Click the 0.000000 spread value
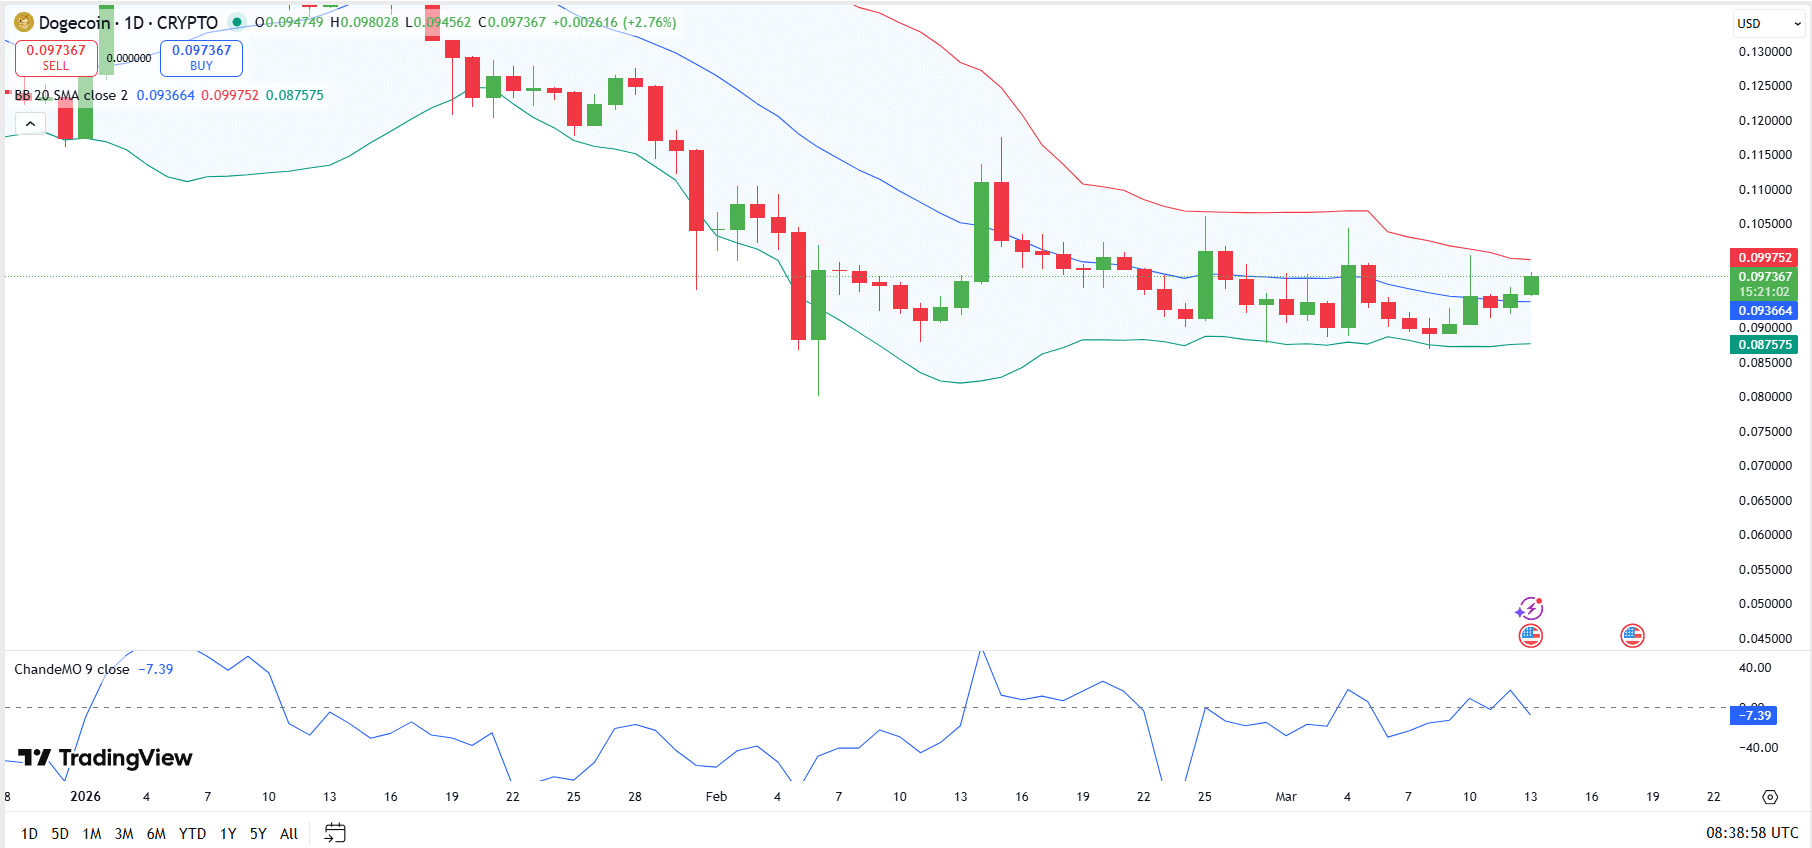Viewport: 1812px width, 848px height. (129, 58)
